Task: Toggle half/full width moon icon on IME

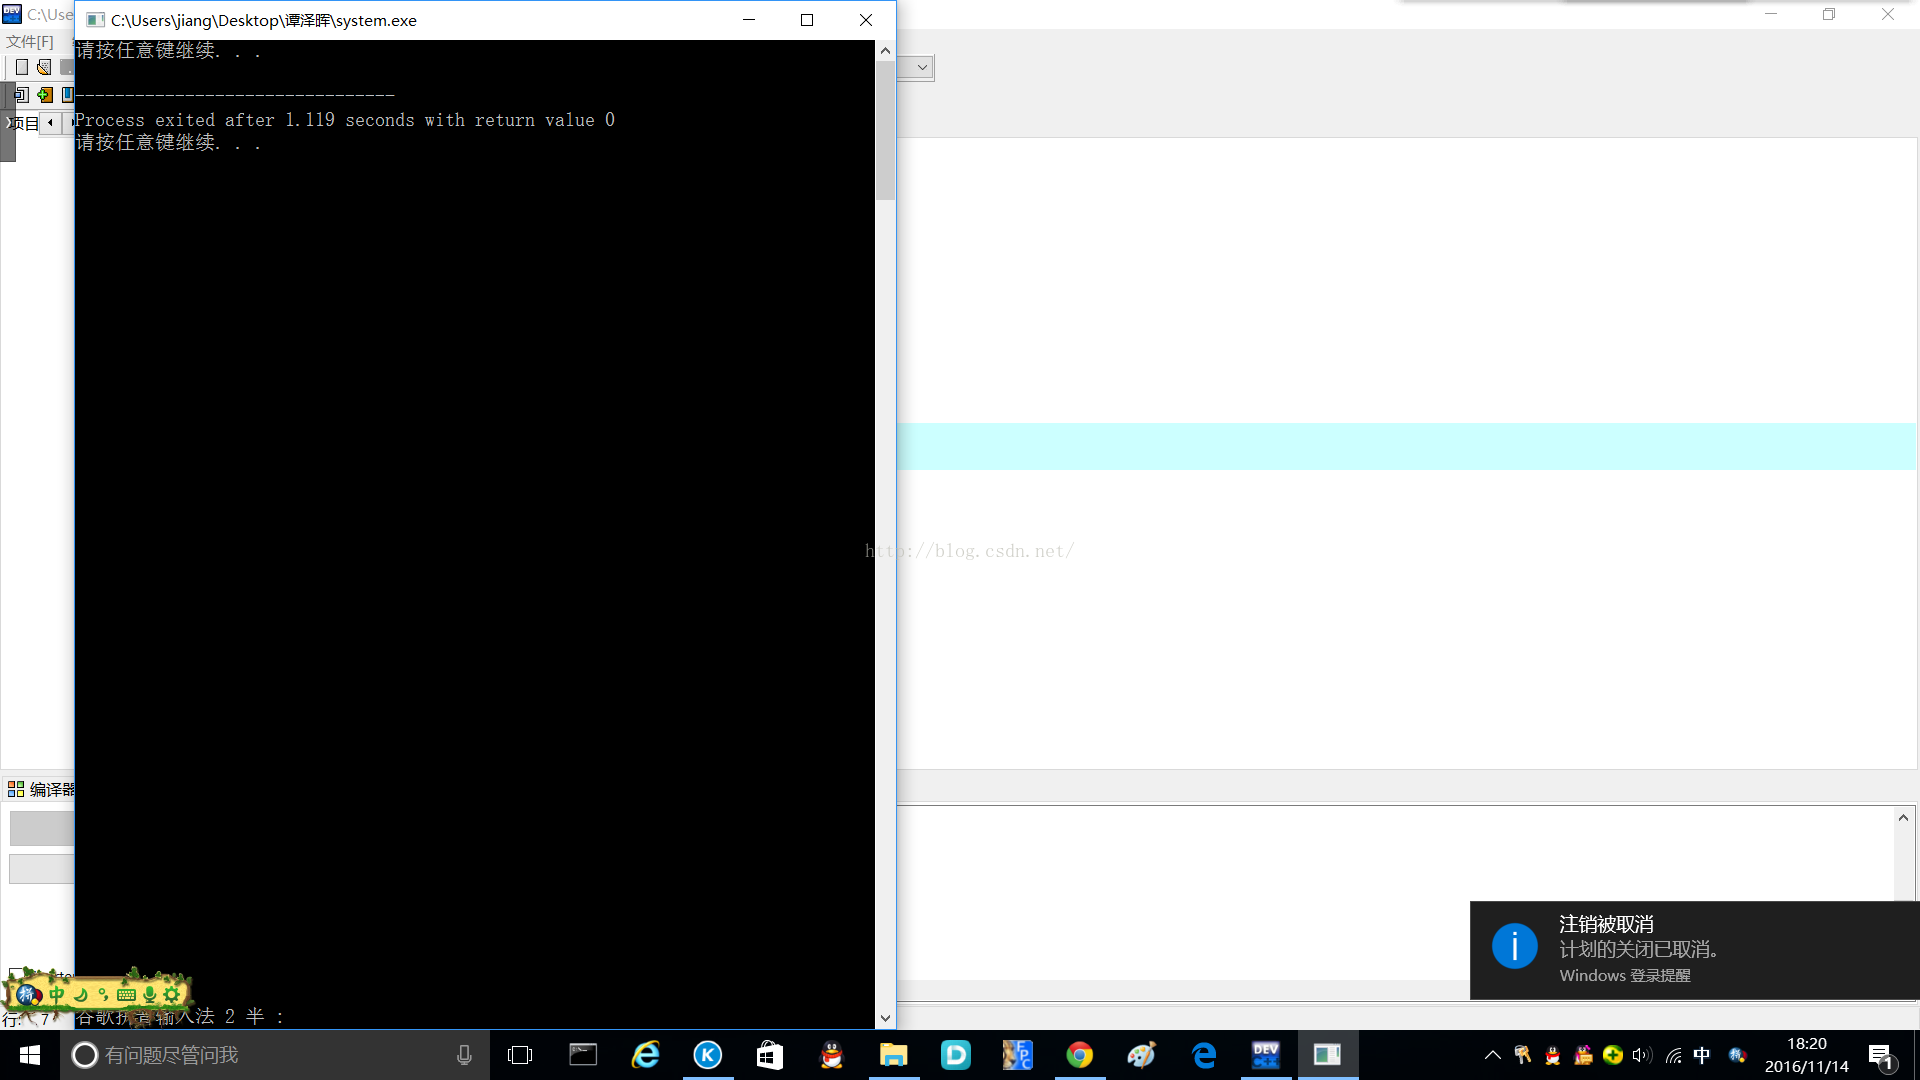Action: point(81,994)
